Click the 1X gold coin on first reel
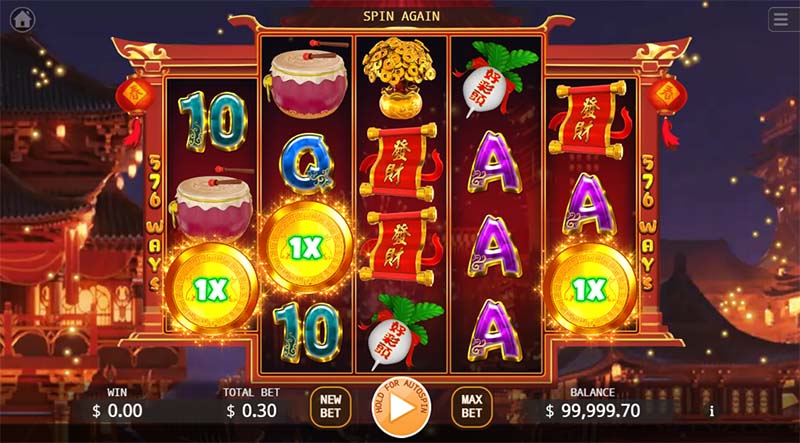 211,289
